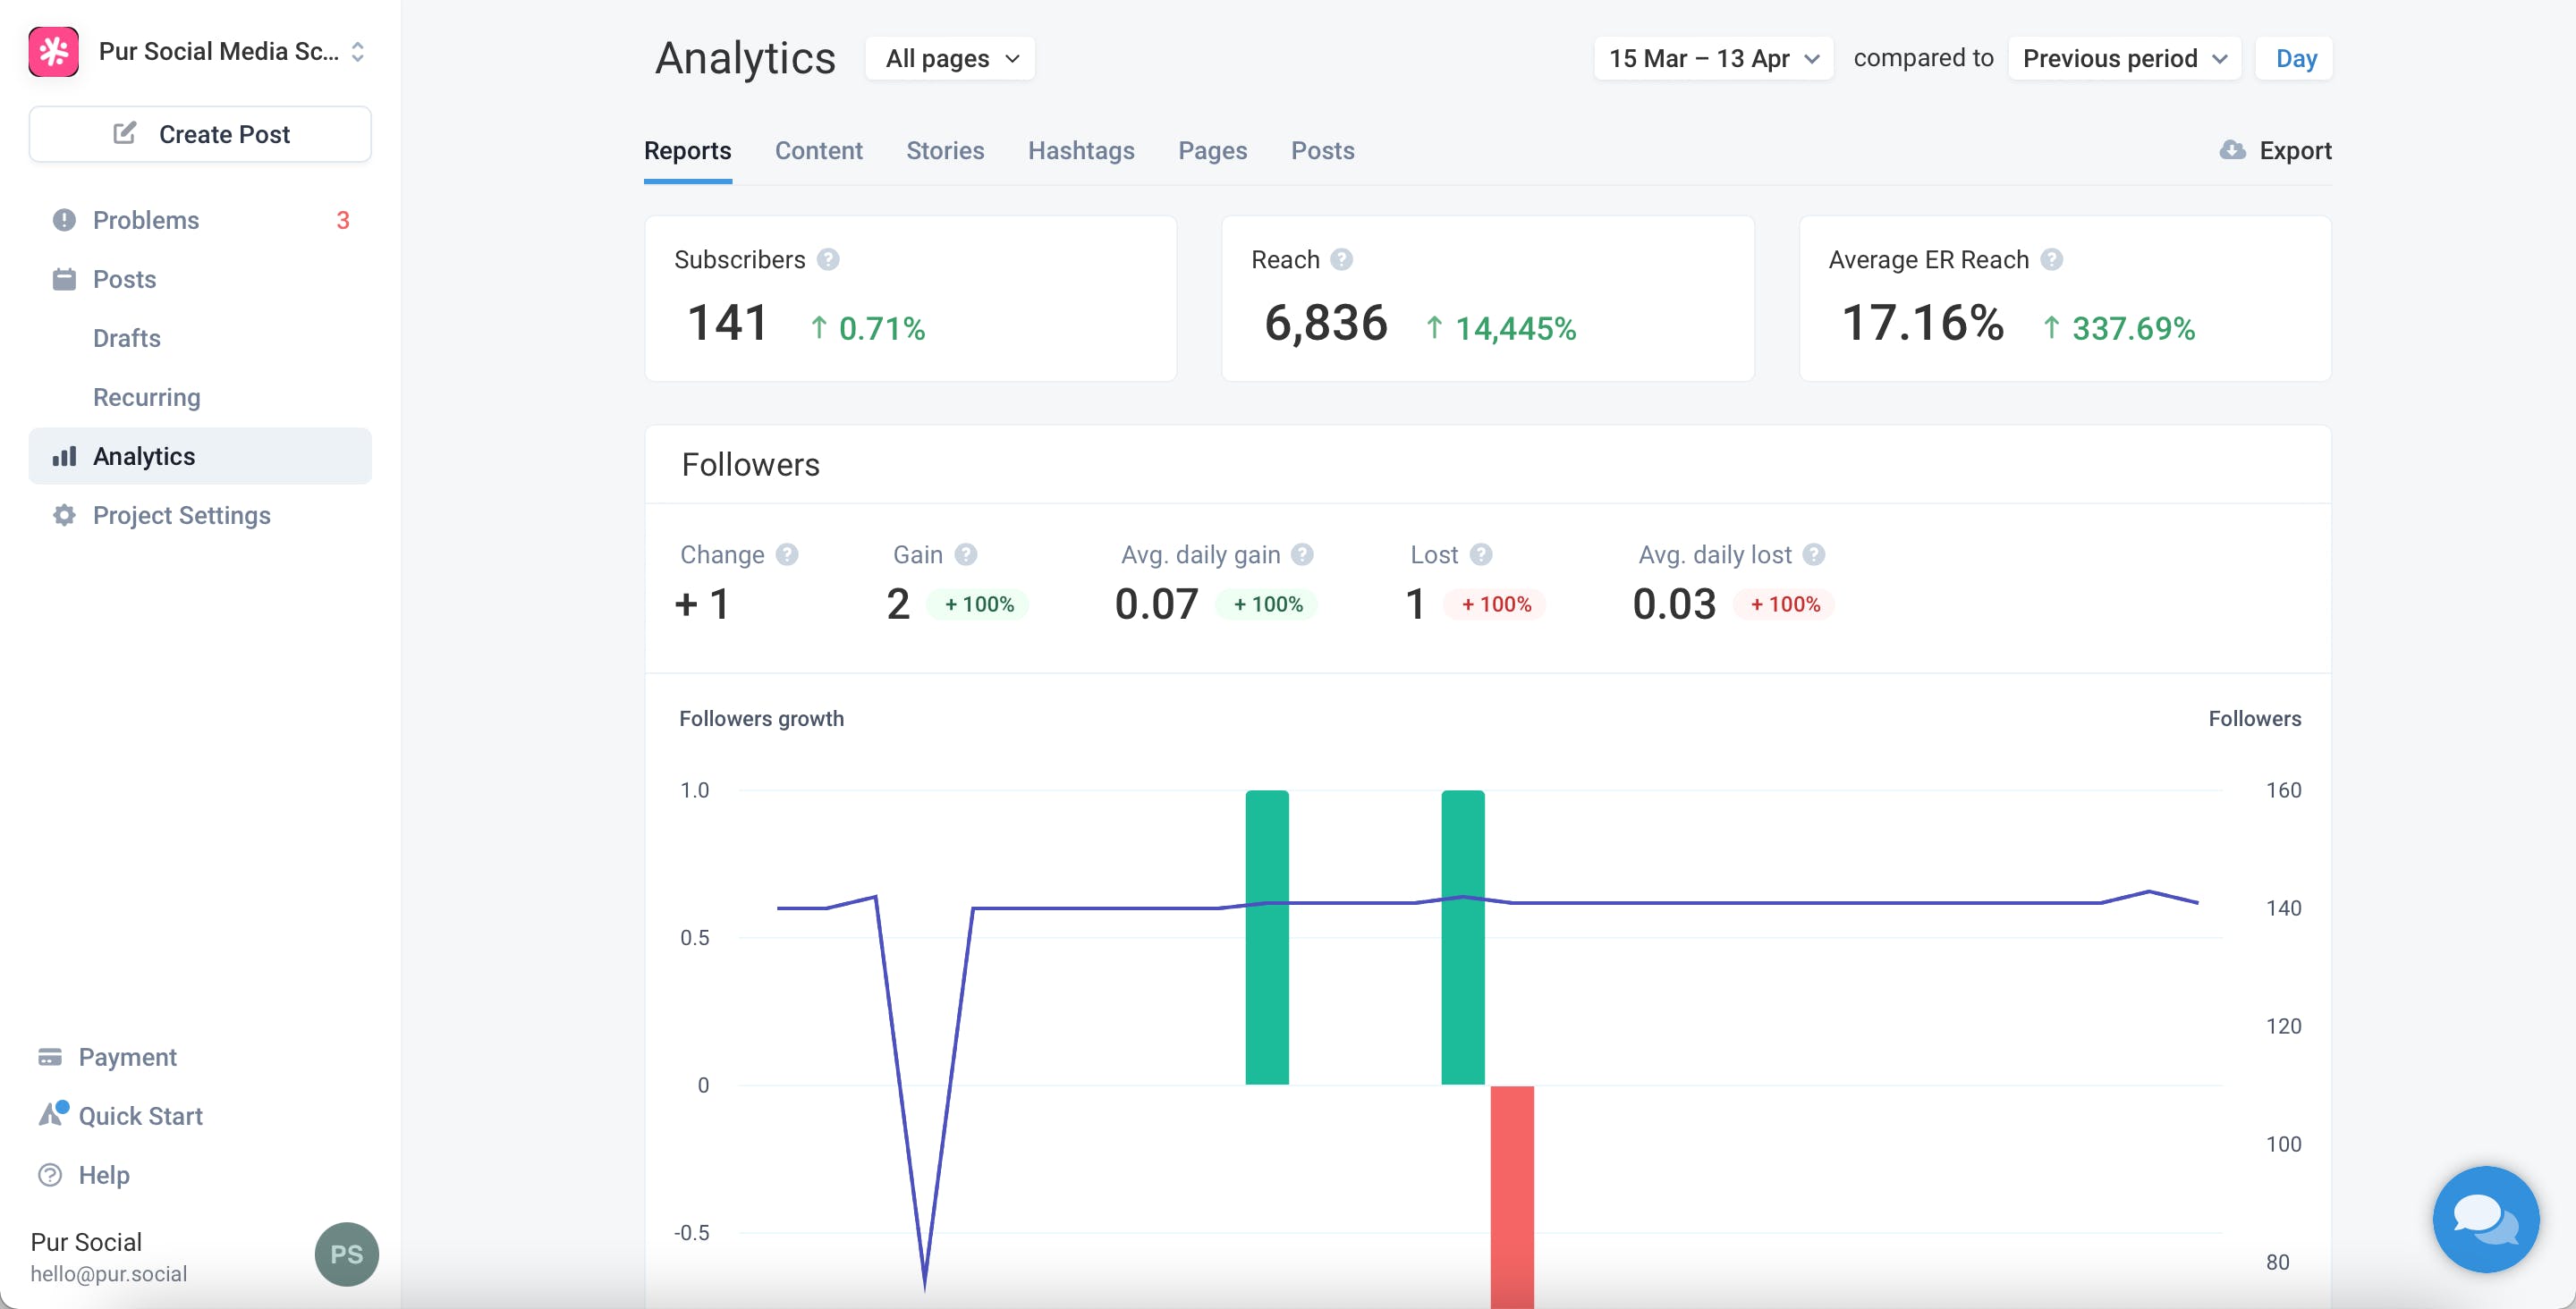Show the Lost help tooltip icon
Viewport: 2576px width, 1309px height.
point(1481,555)
